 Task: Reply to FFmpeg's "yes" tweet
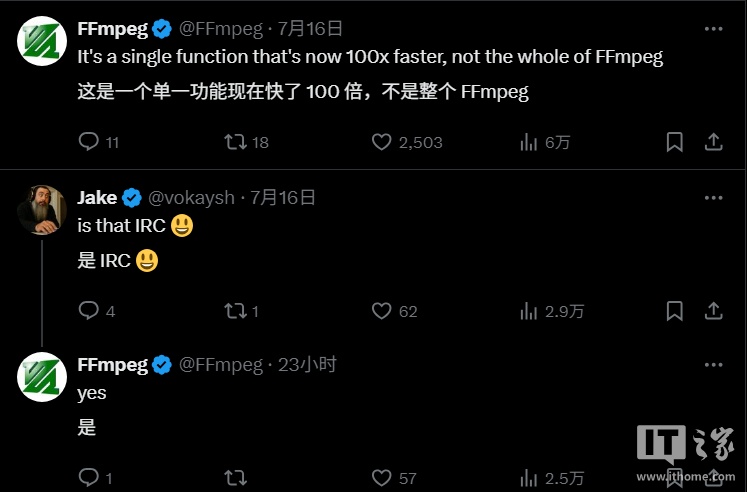pos(88,478)
